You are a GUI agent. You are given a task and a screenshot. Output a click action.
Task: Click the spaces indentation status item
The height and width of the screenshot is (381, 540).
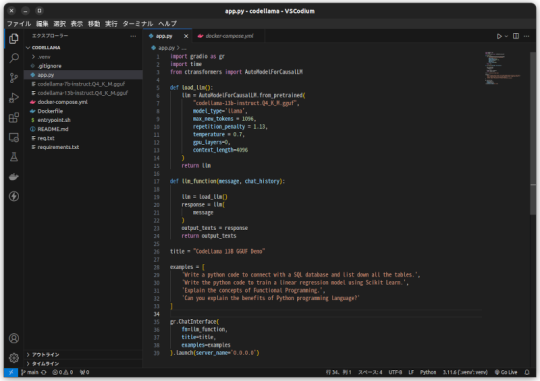370,372
